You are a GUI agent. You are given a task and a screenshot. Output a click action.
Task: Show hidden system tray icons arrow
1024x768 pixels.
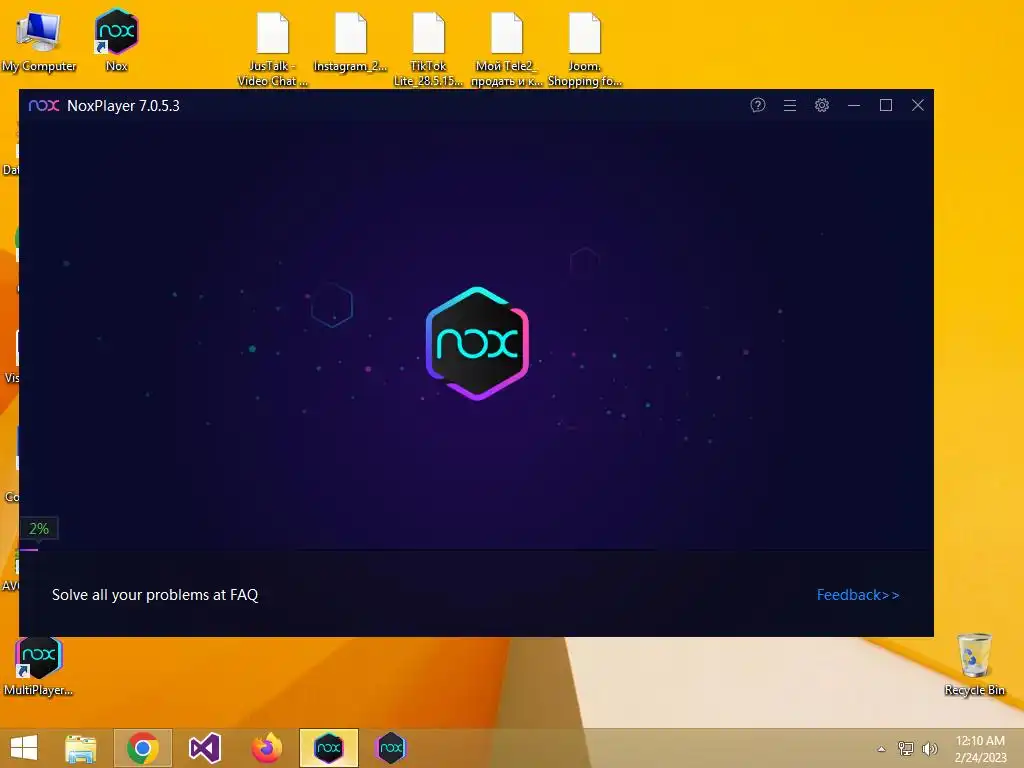coord(881,749)
